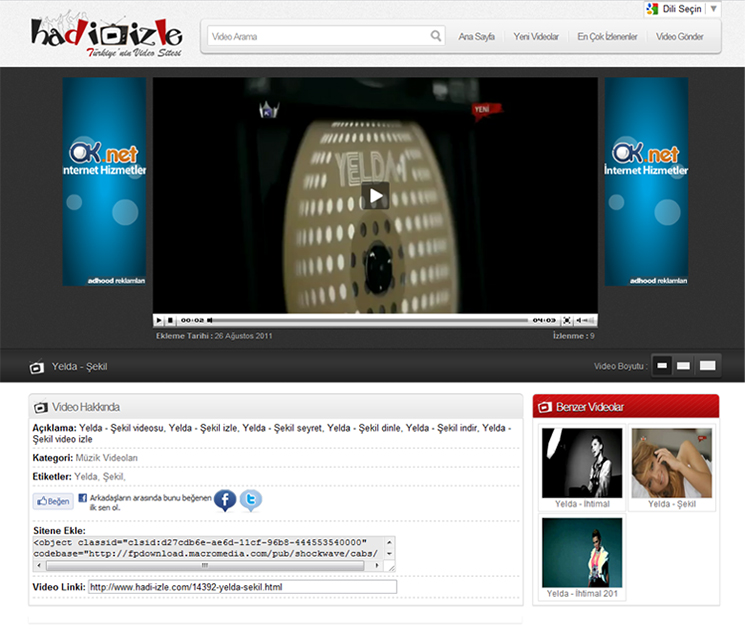Viewport: 745px width, 633px height.
Task: Click the play icon in player control bar
Action: pos(159,320)
